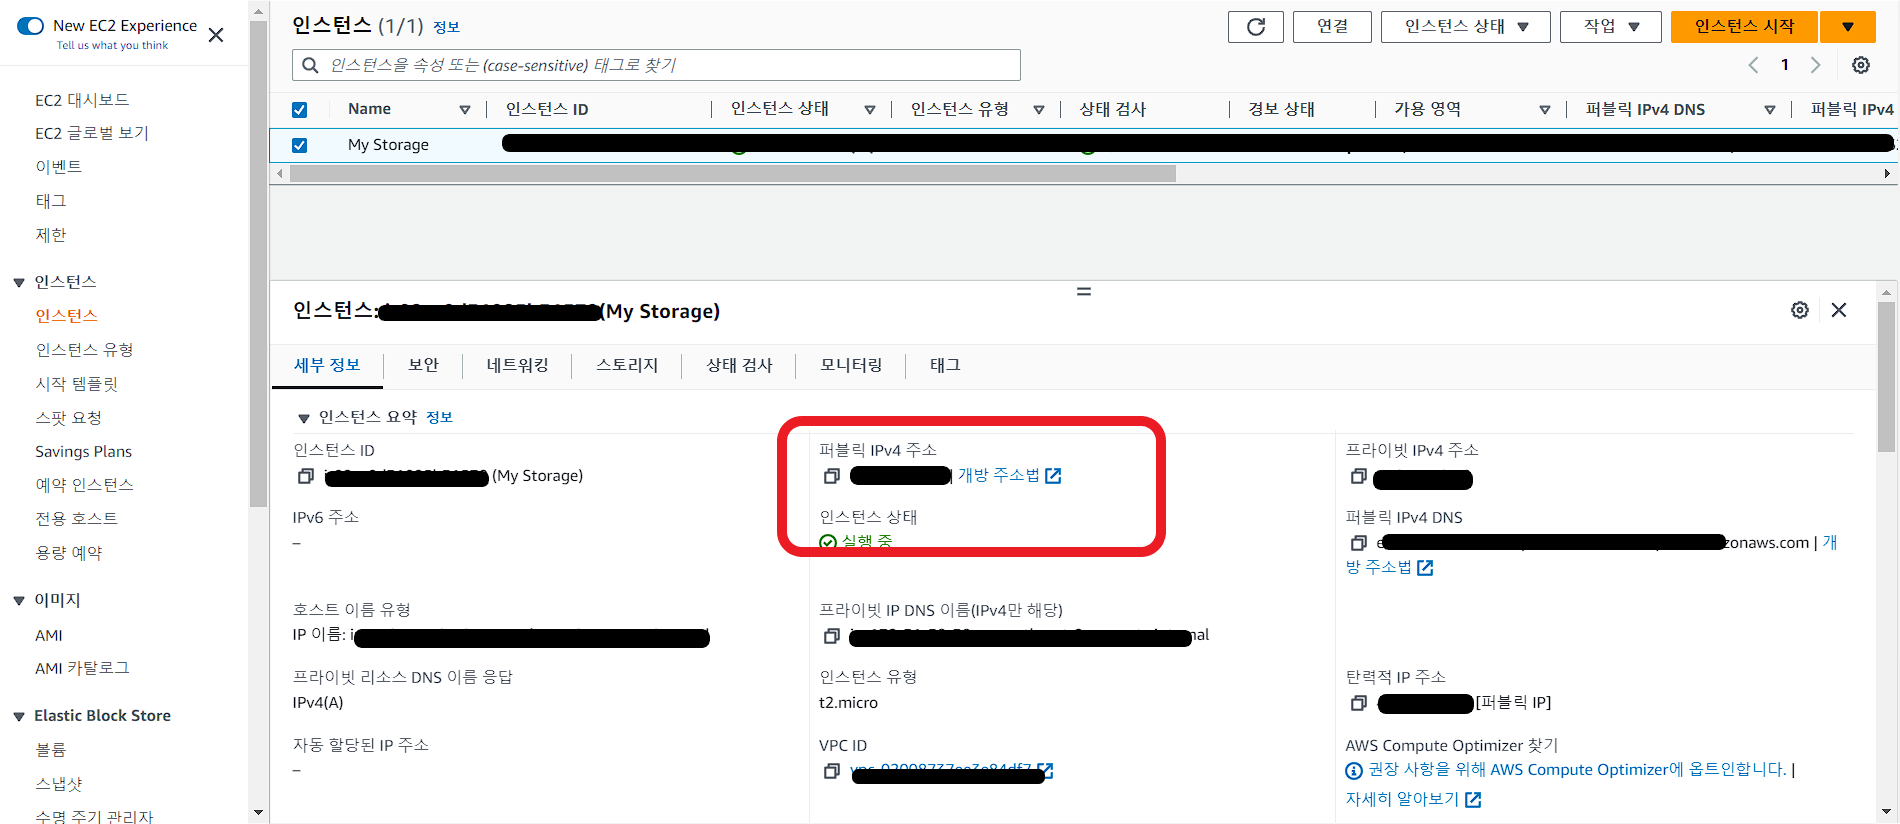Open the 작업 actions dropdown
The image size is (1900, 824).
coord(1611,27)
